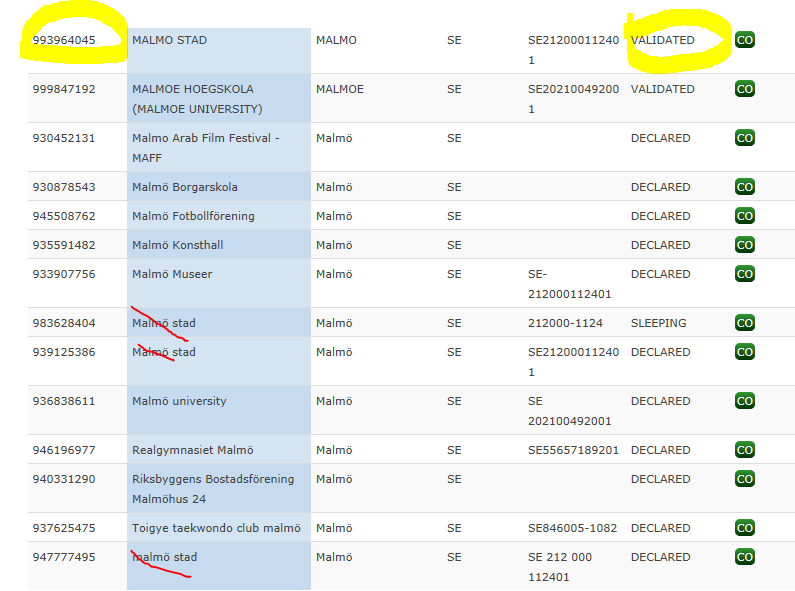Click the MALMO STAD organisation name
Image resolution: width=795 pixels, height=591 pixels.
(x=169, y=40)
